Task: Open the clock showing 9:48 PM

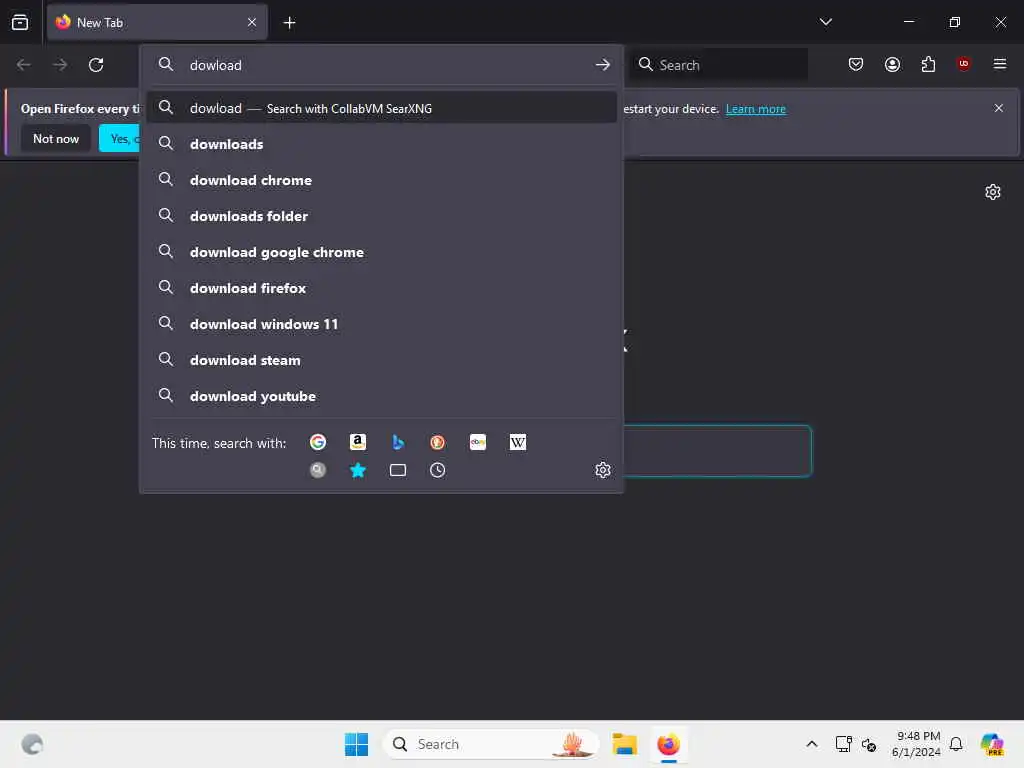Action: (x=916, y=744)
